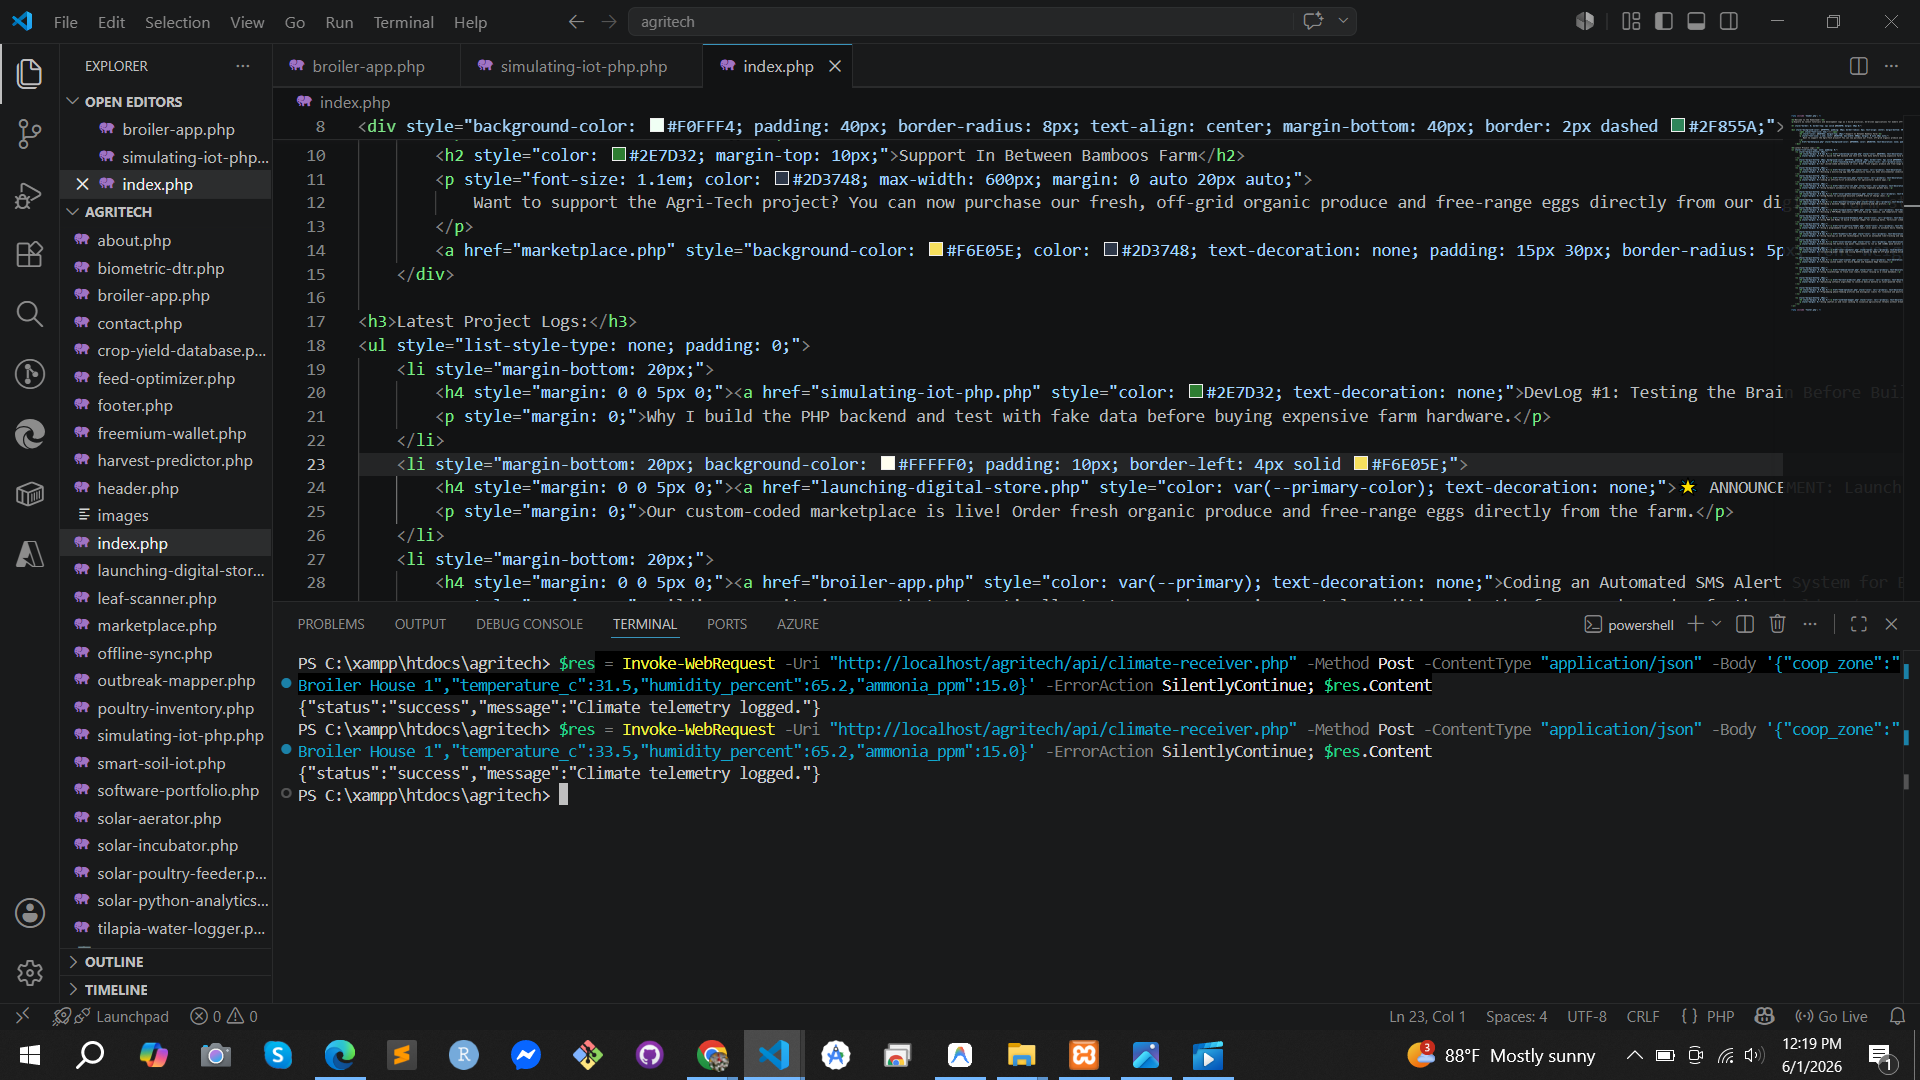
Task: Open Extensions view
Action: pyautogui.click(x=30, y=254)
